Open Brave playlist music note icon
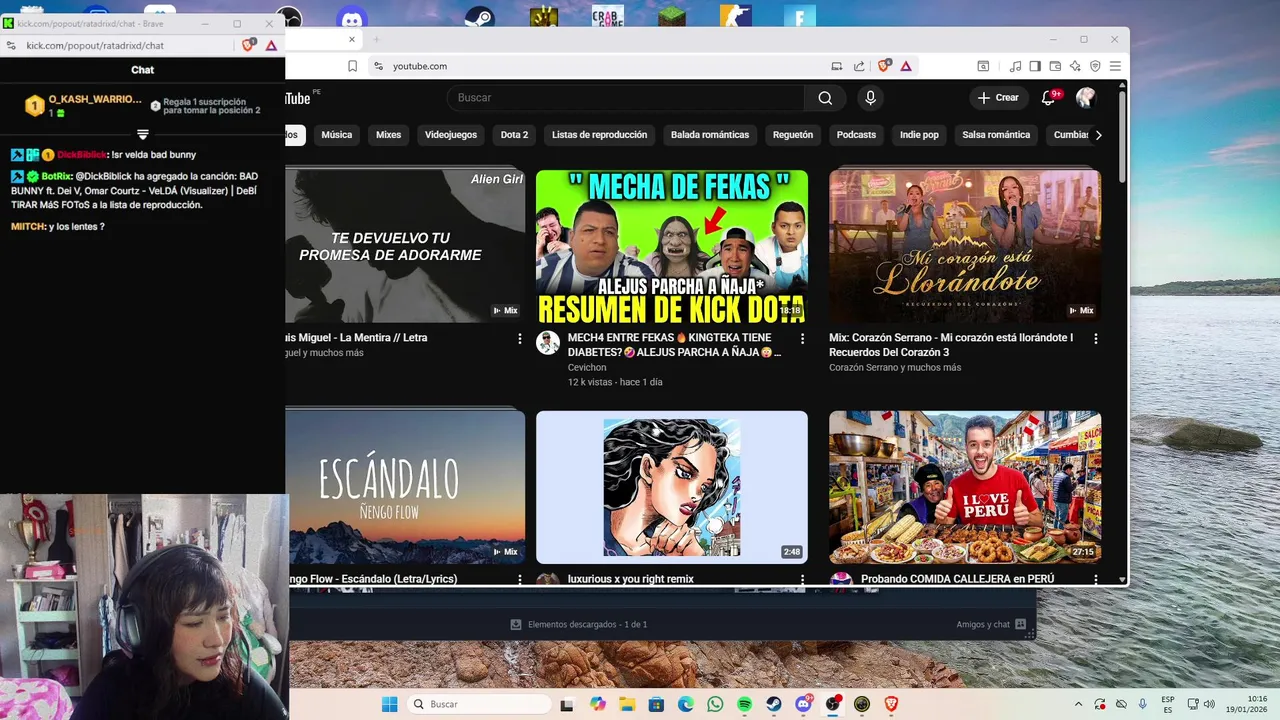 click(x=1016, y=66)
